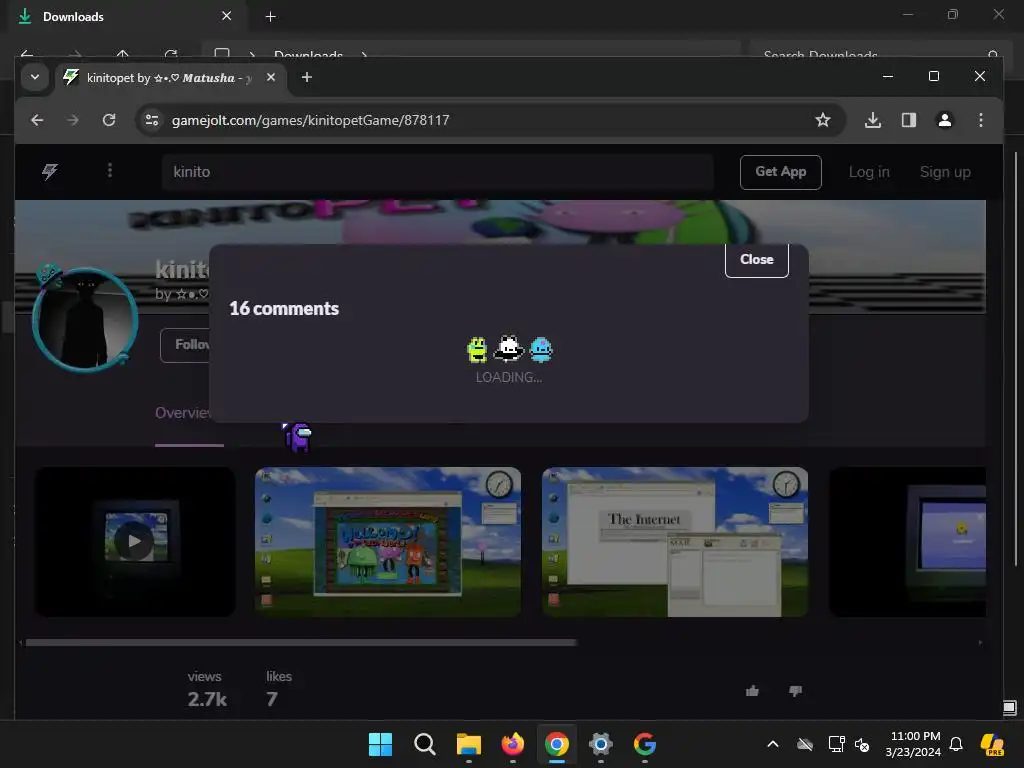Viewport: 1024px width, 768px height.
Task: Close the Downloads tab in File Explorer
Action: tap(227, 16)
